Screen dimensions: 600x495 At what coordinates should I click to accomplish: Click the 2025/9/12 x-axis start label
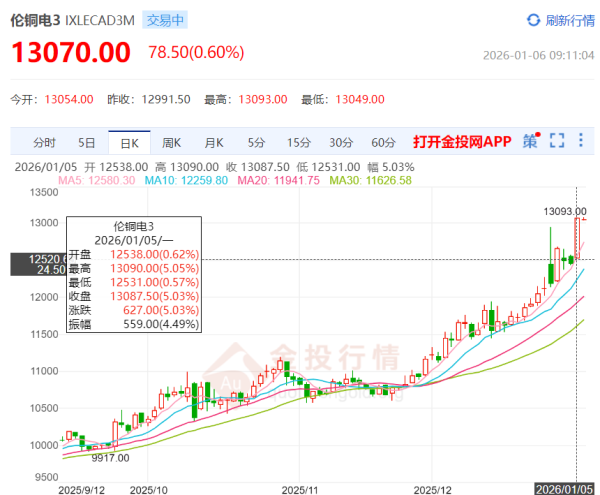point(82,490)
